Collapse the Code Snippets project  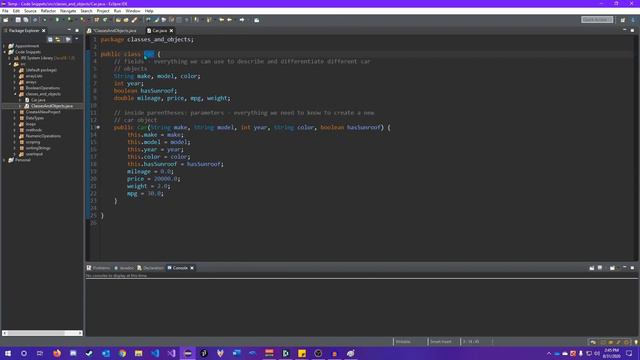[4, 52]
